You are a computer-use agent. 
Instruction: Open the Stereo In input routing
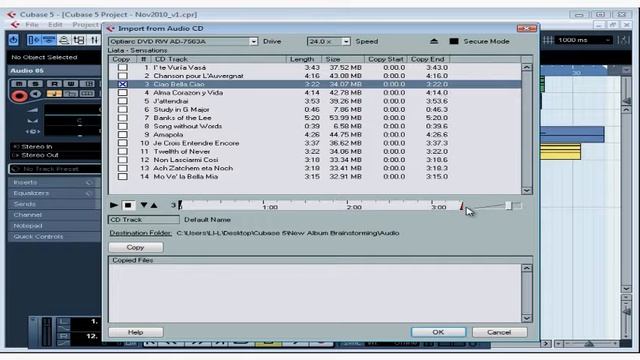click(x=56, y=147)
